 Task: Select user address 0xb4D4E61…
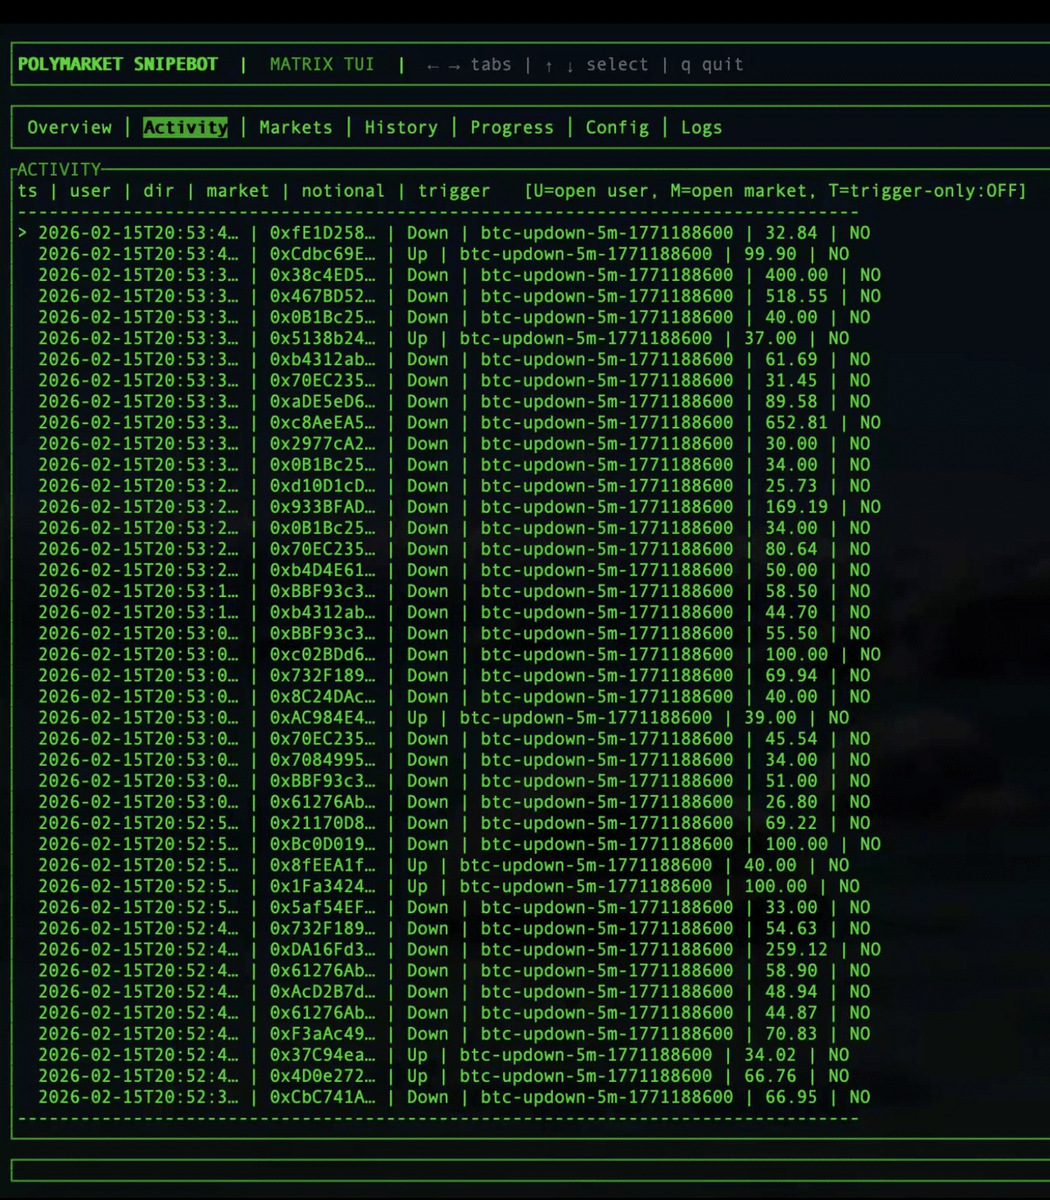[323, 570]
